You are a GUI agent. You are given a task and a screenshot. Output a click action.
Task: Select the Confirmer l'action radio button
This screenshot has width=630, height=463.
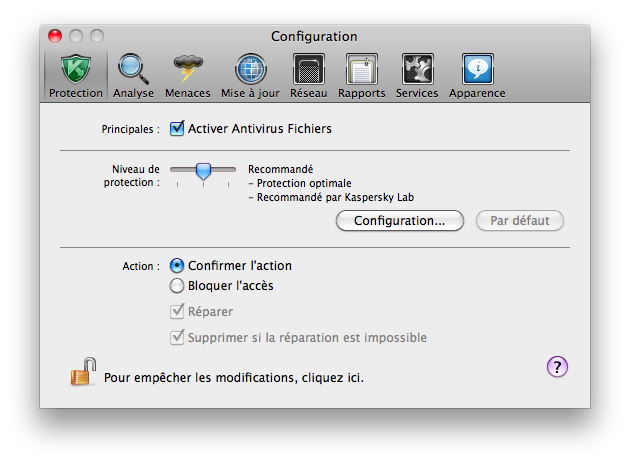coord(177,266)
